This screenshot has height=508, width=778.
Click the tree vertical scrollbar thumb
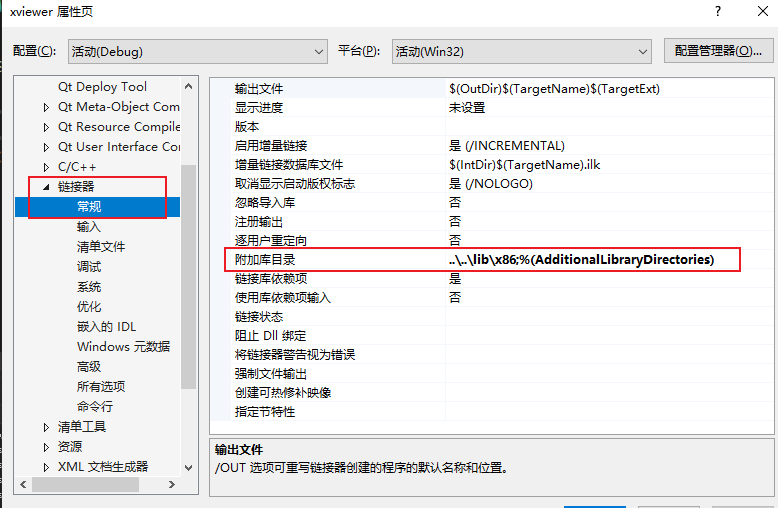coord(189,276)
